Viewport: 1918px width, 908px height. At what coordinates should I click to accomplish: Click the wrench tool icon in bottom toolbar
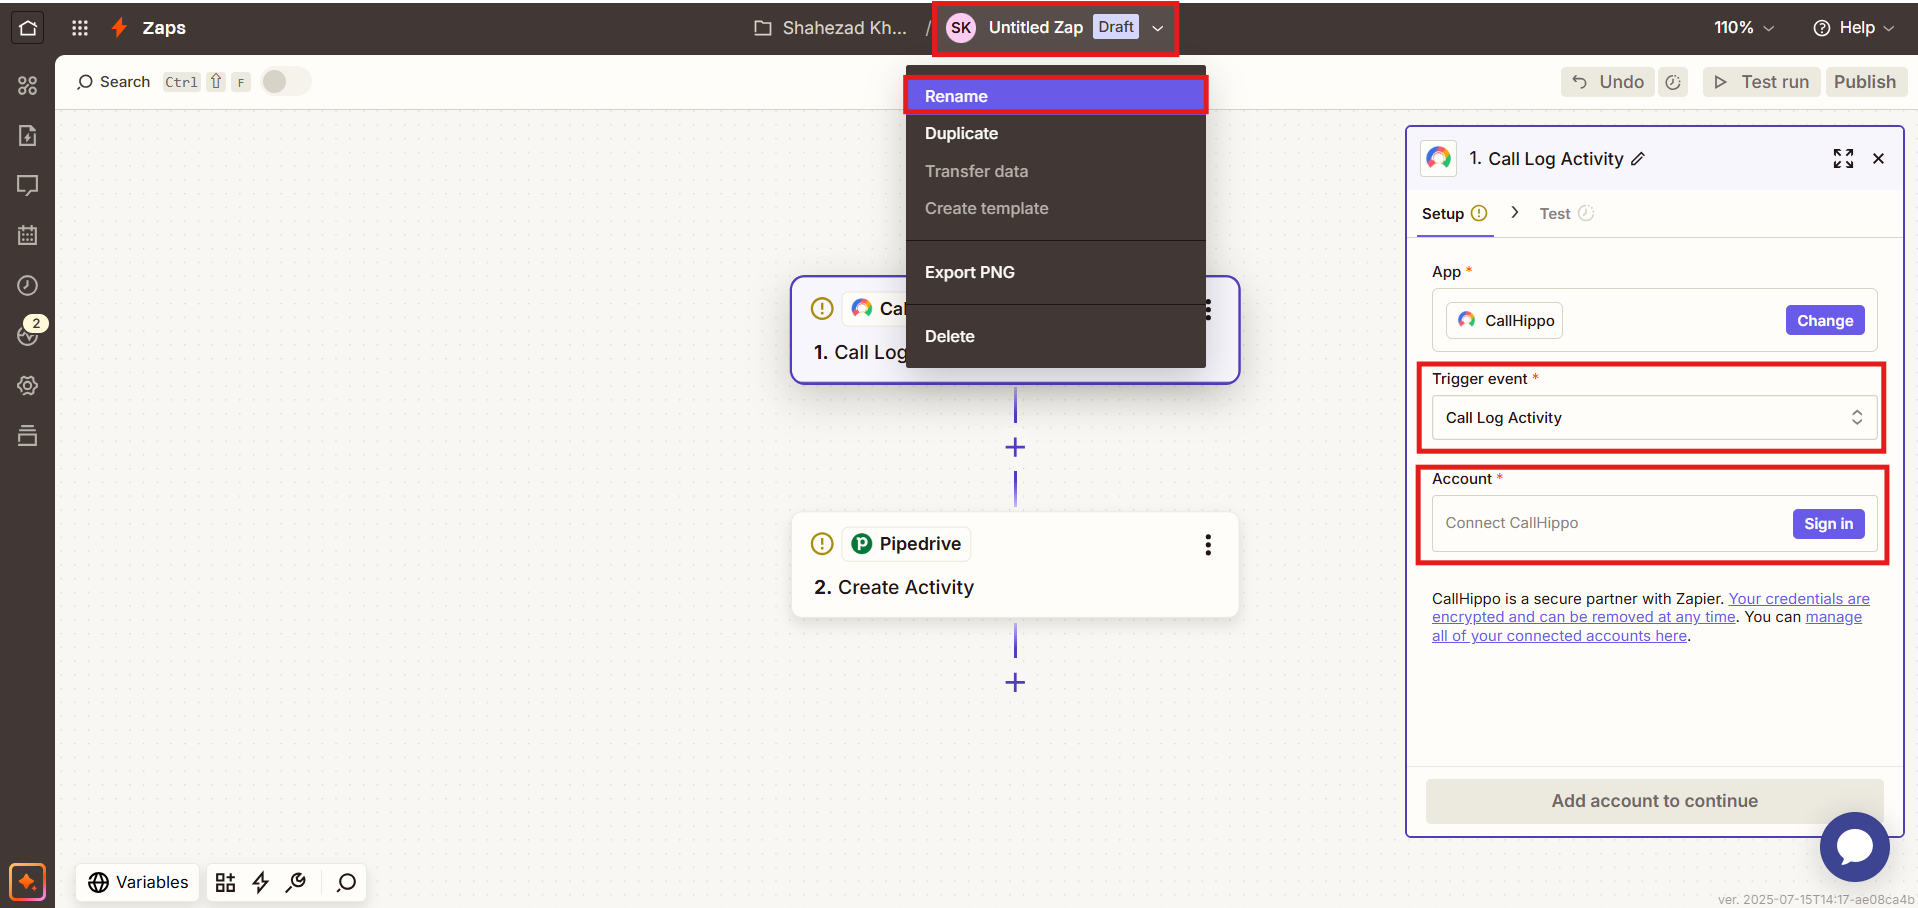pos(296,882)
